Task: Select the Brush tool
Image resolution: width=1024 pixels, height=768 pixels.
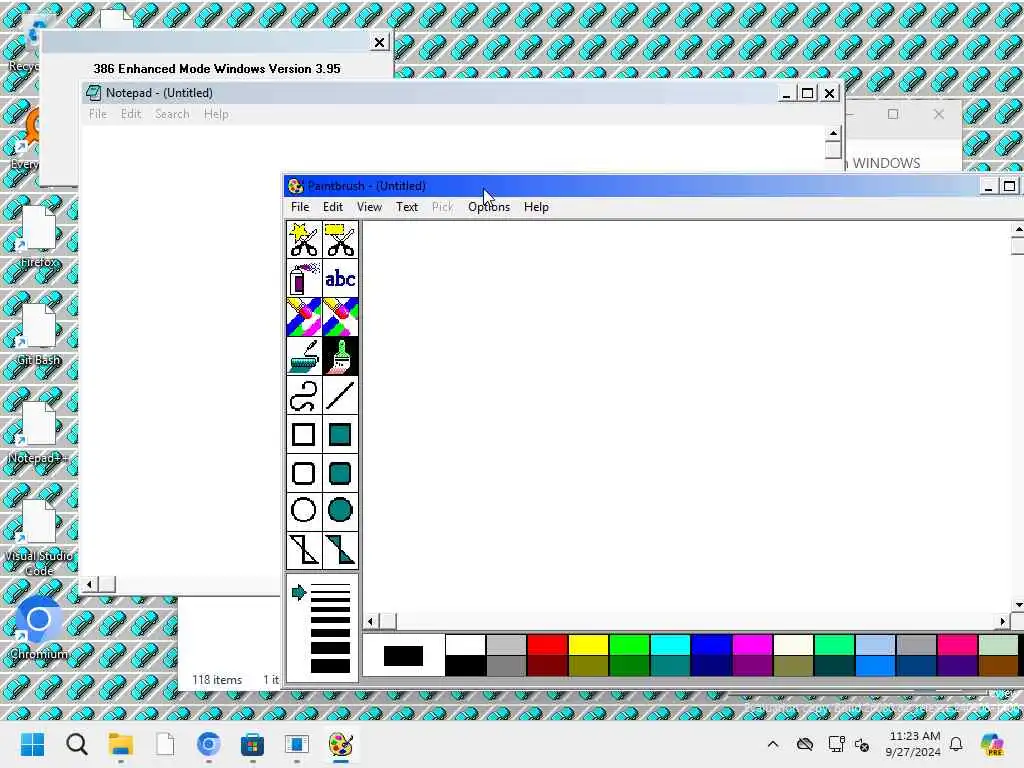Action: [340, 357]
